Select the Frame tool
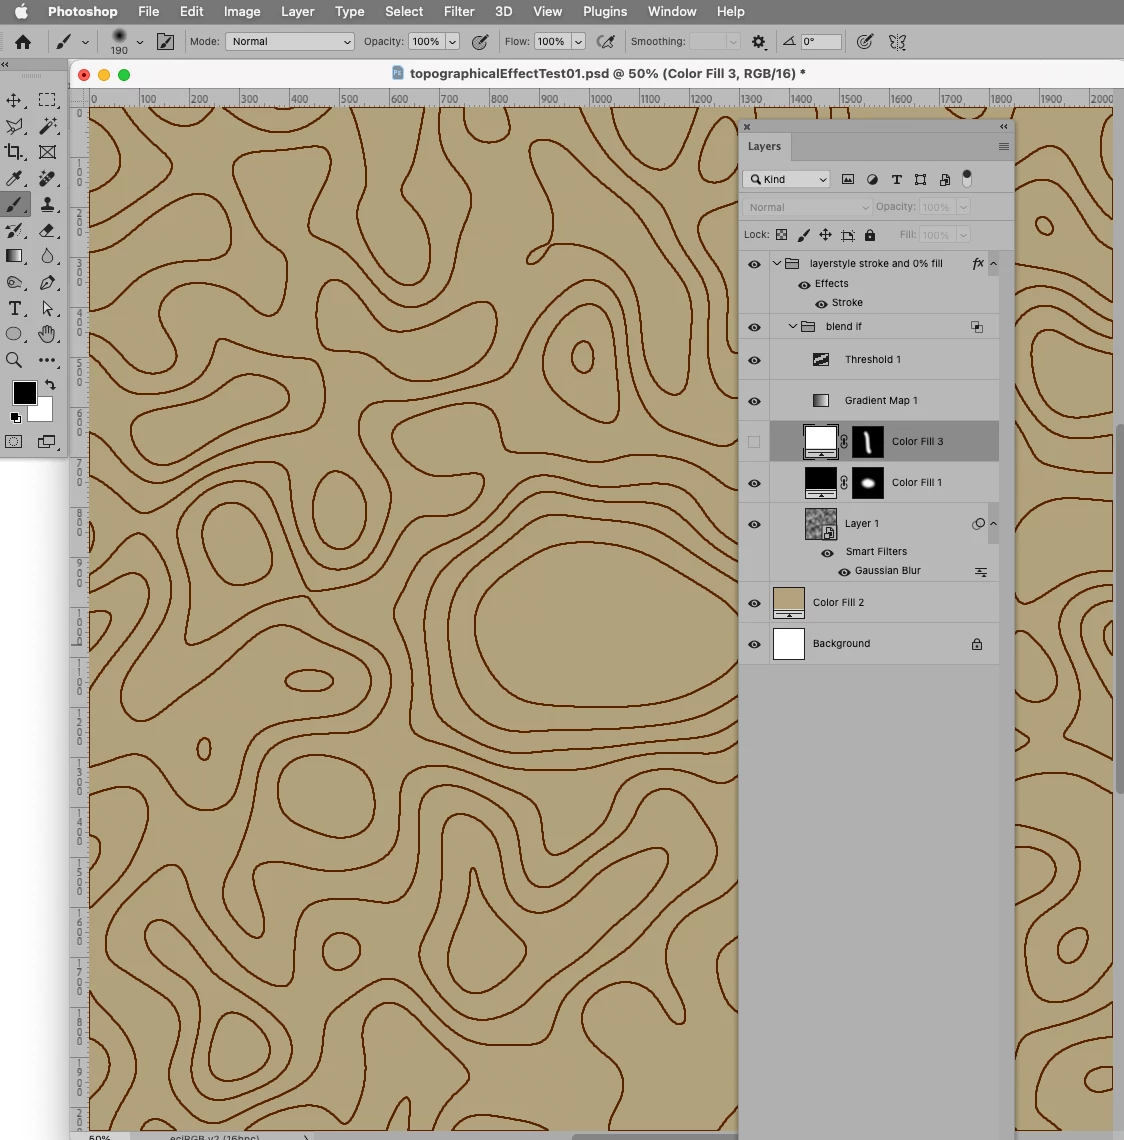The width and height of the screenshot is (1124, 1140). click(47, 152)
